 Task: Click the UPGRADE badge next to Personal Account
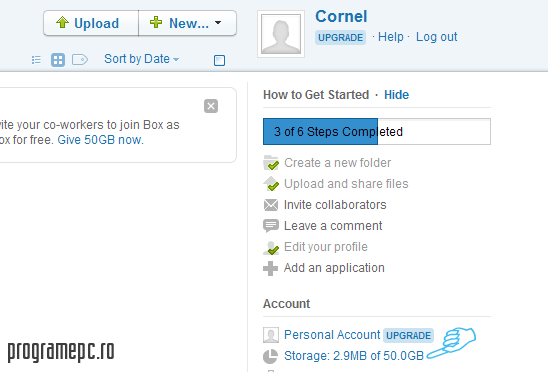(409, 336)
